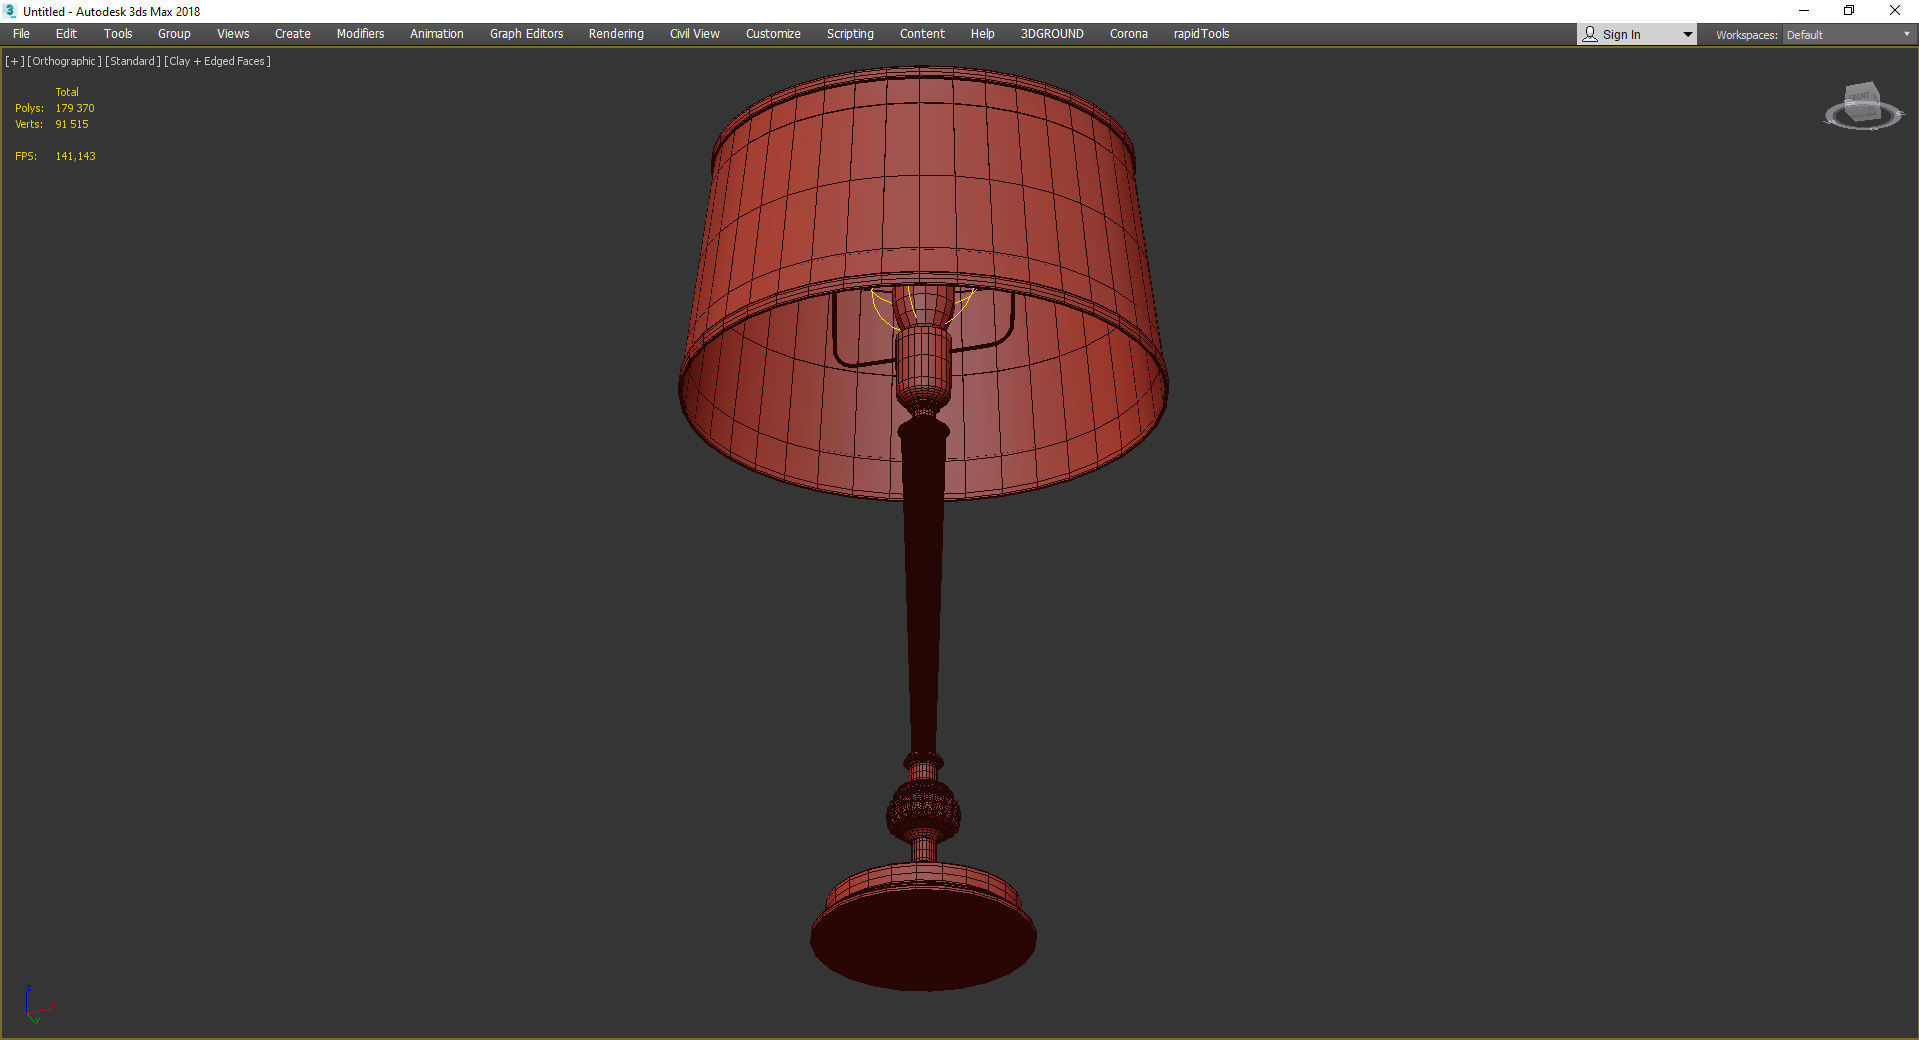The image size is (1919, 1040).
Task: Open the Corona menu
Action: [x=1128, y=34]
